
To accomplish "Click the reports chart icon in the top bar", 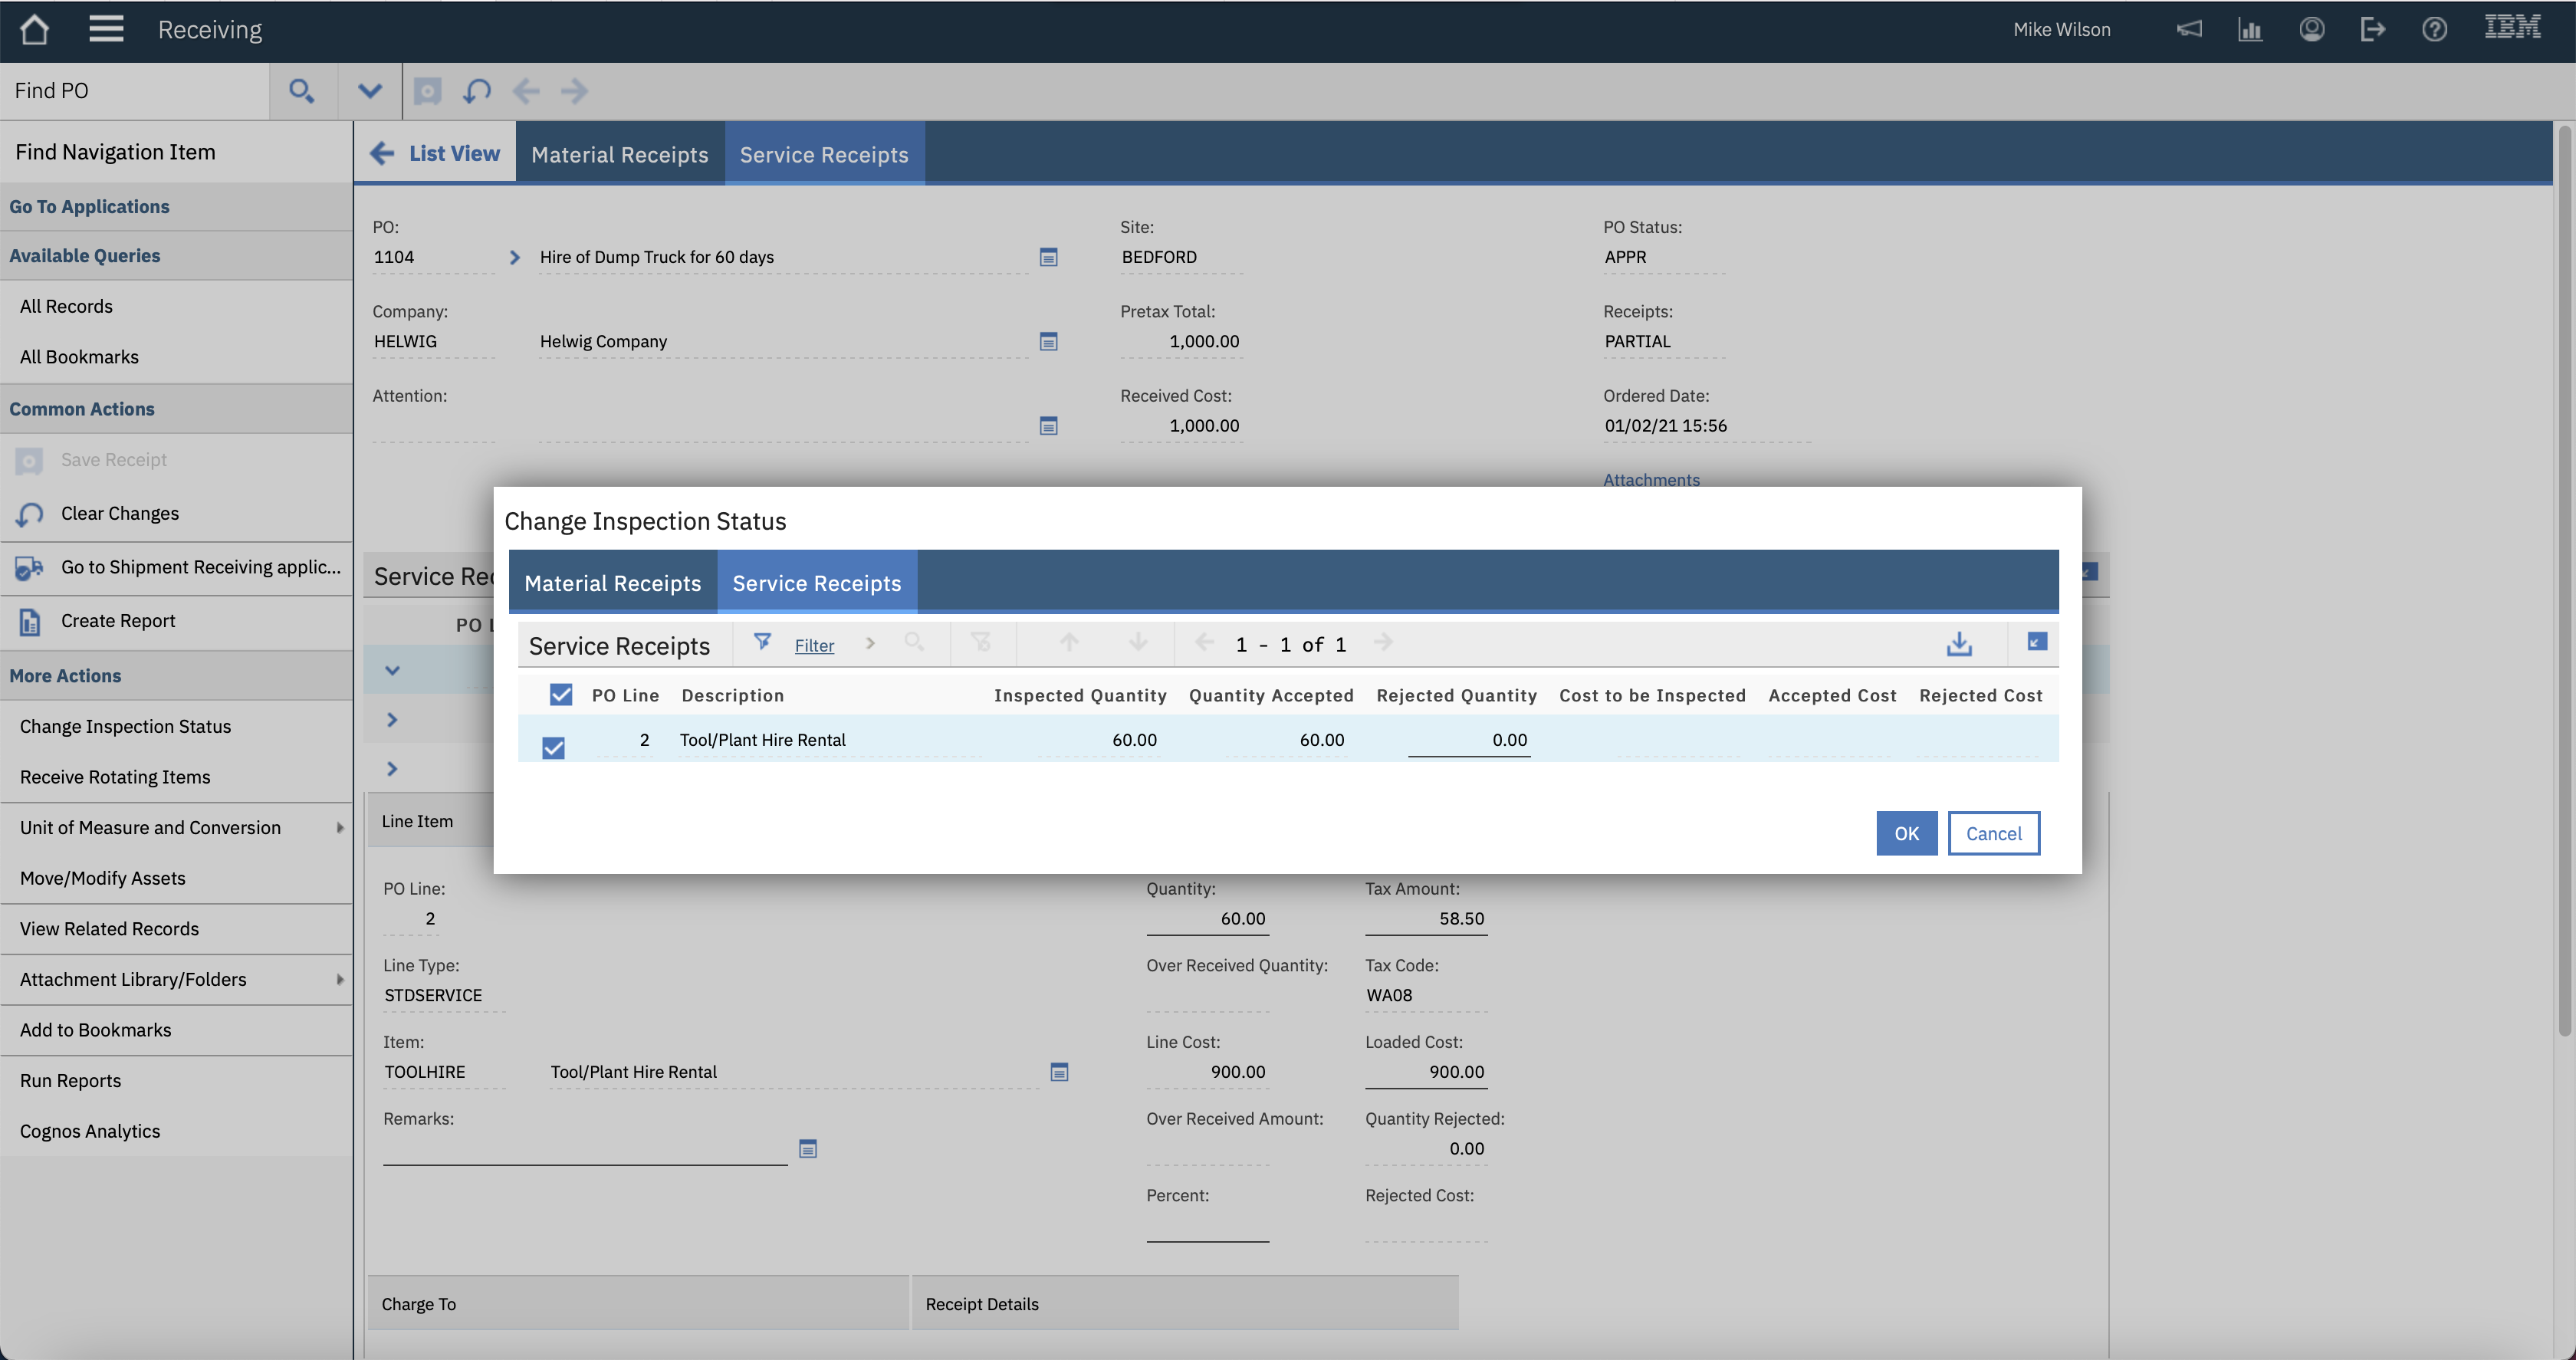I will 2250,29.
